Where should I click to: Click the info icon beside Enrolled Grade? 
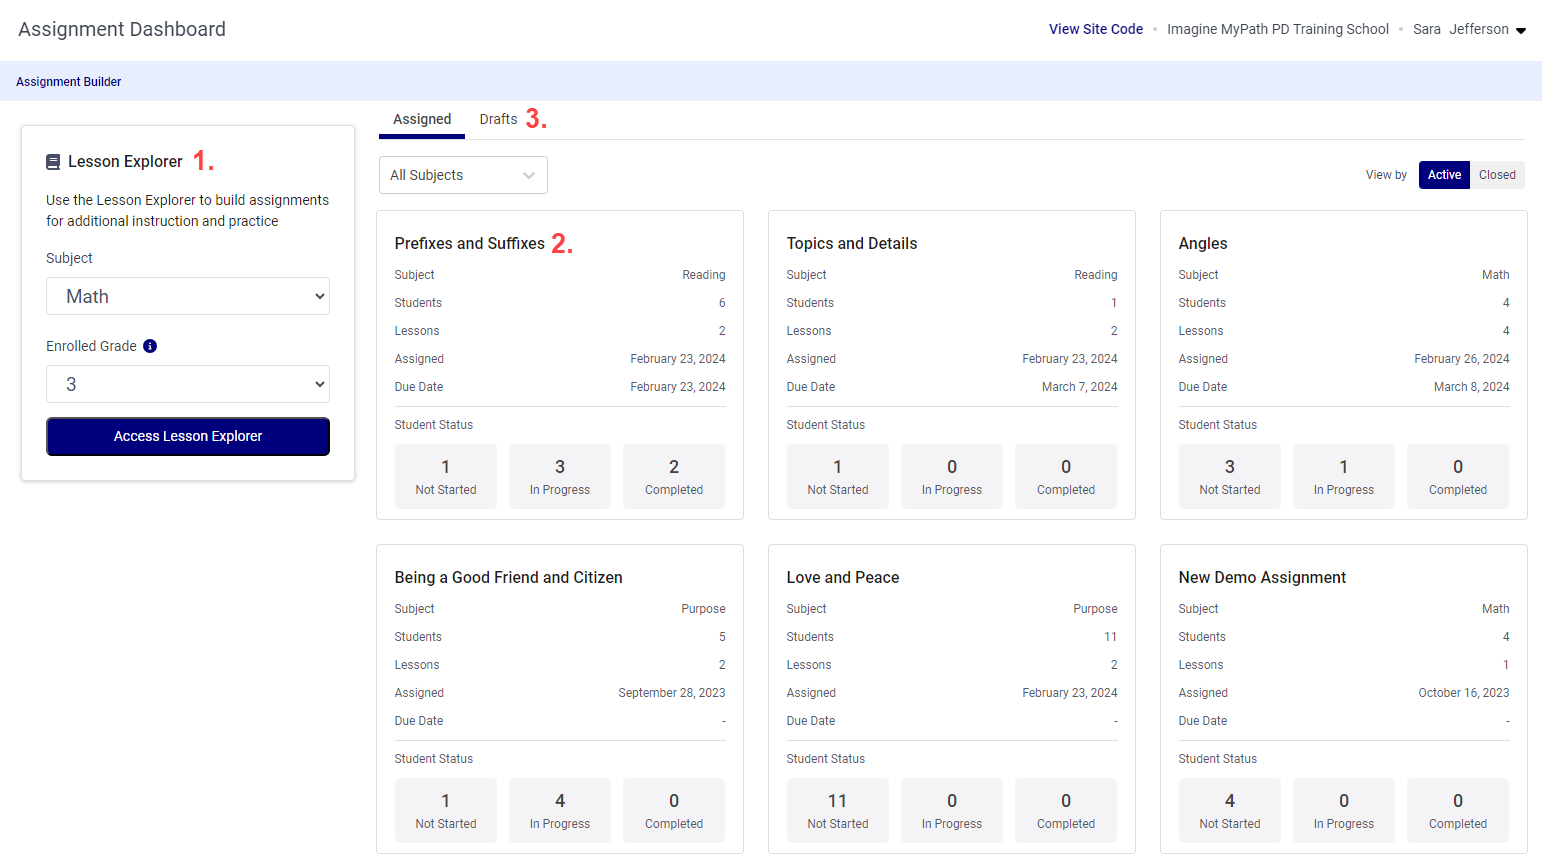click(x=150, y=346)
